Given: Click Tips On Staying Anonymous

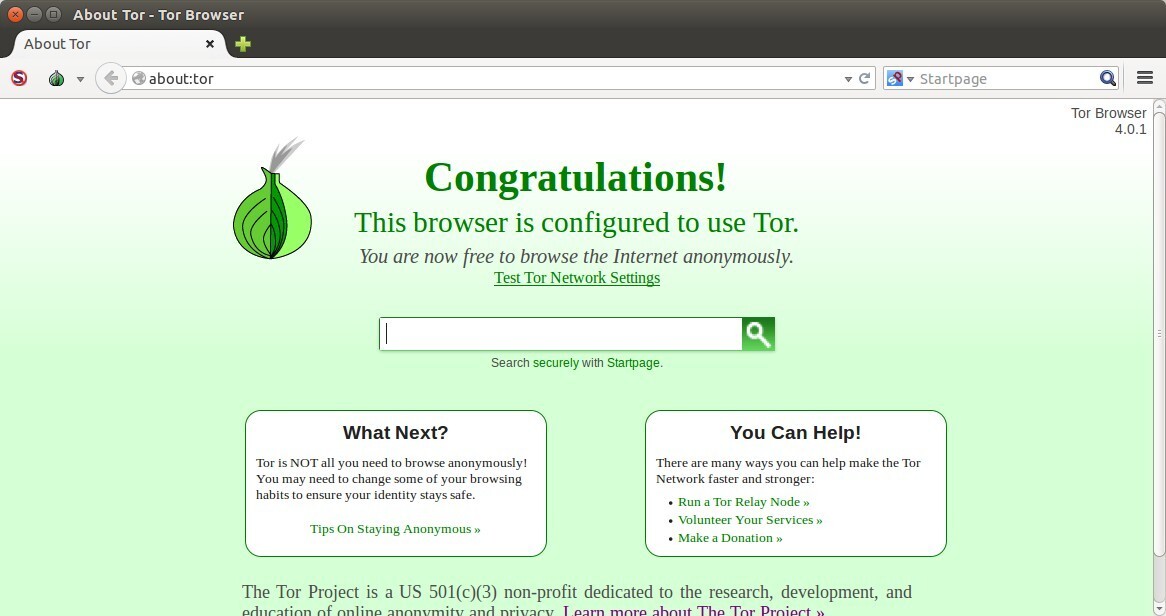Looking at the screenshot, I should (394, 528).
